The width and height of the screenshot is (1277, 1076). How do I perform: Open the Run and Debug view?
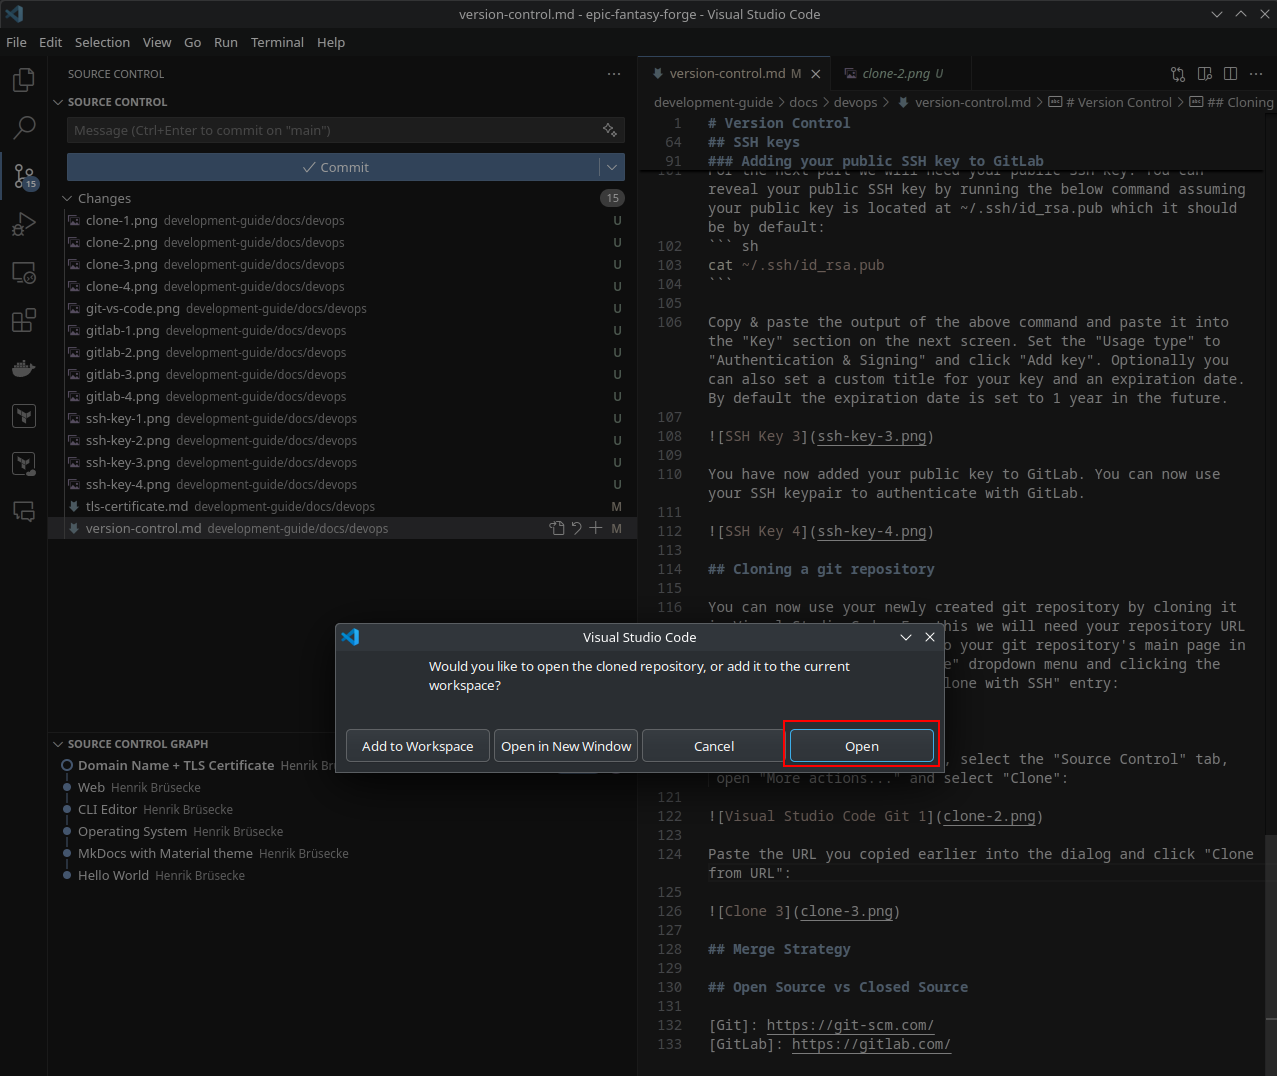pos(24,224)
